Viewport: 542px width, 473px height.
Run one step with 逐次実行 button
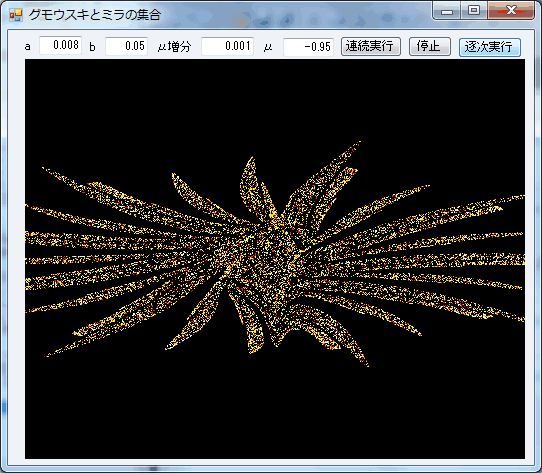click(x=489, y=47)
